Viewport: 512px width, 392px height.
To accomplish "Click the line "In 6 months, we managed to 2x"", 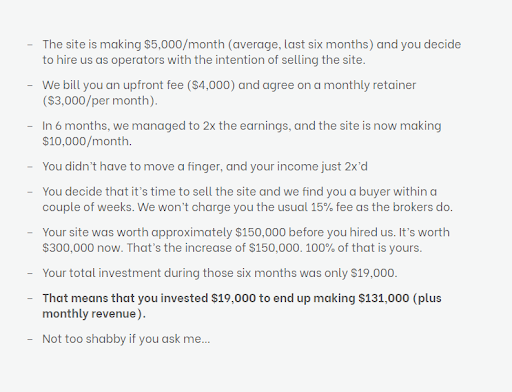I will 242,126.
